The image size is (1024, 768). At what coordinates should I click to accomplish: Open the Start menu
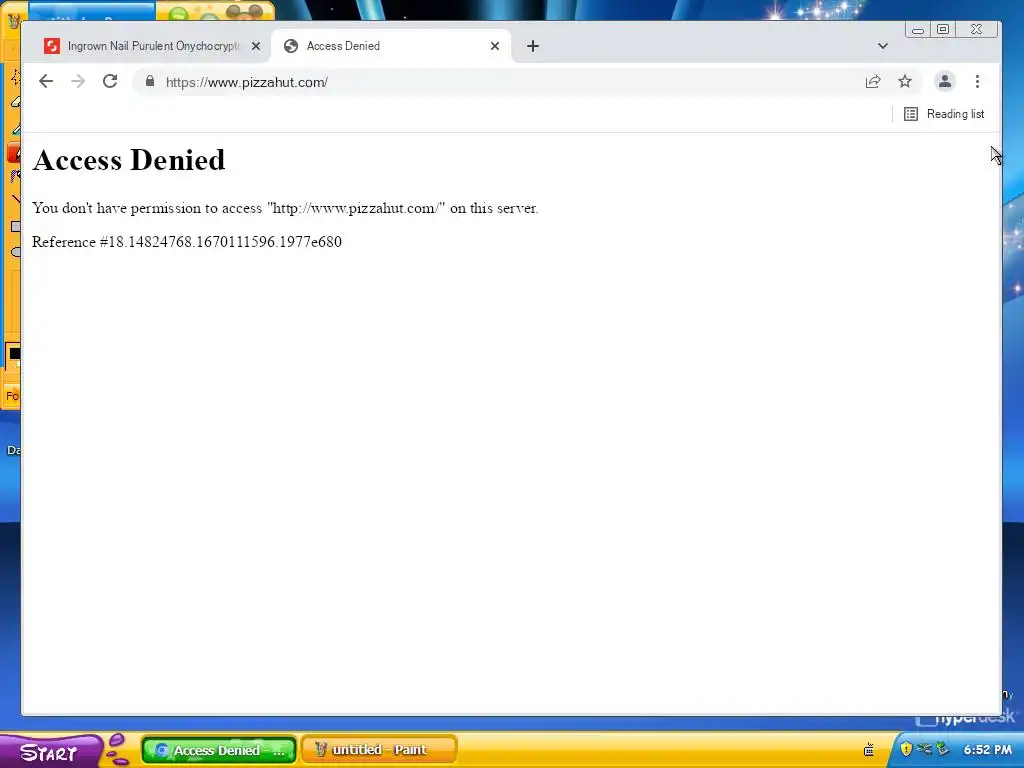tap(51, 751)
